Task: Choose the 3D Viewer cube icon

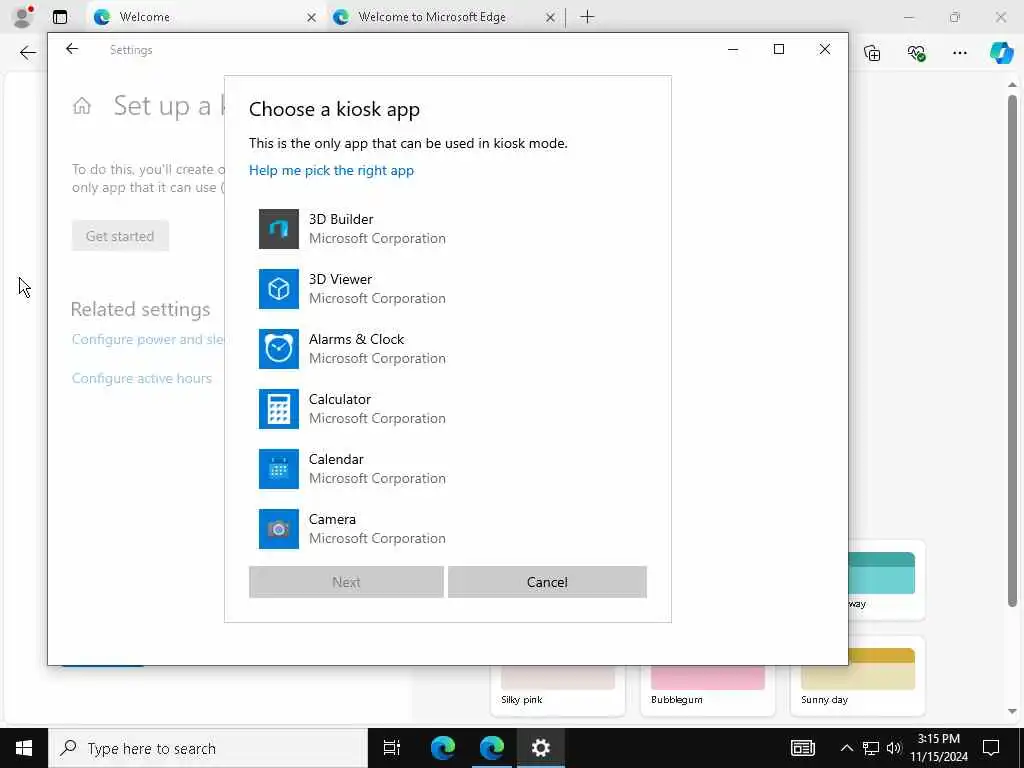Action: (279, 289)
